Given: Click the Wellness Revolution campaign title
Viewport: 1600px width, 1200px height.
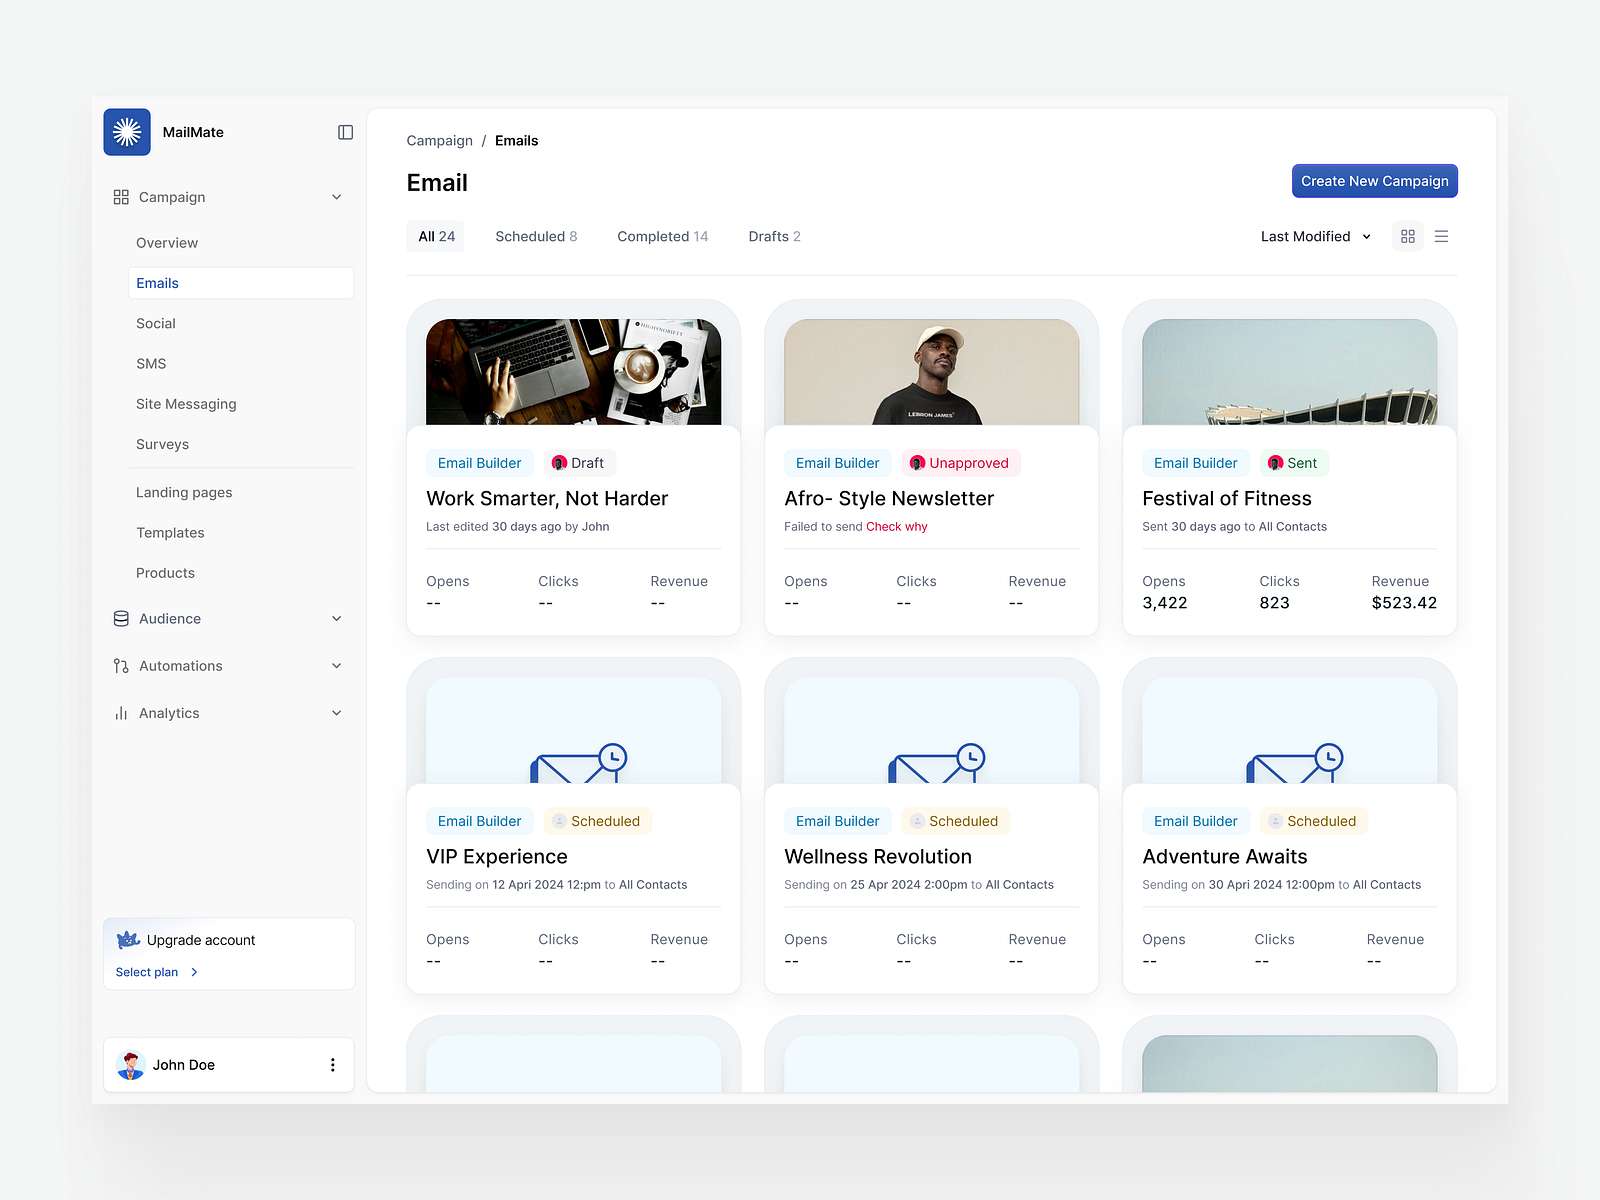Looking at the screenshot, I should coord(878,857).
